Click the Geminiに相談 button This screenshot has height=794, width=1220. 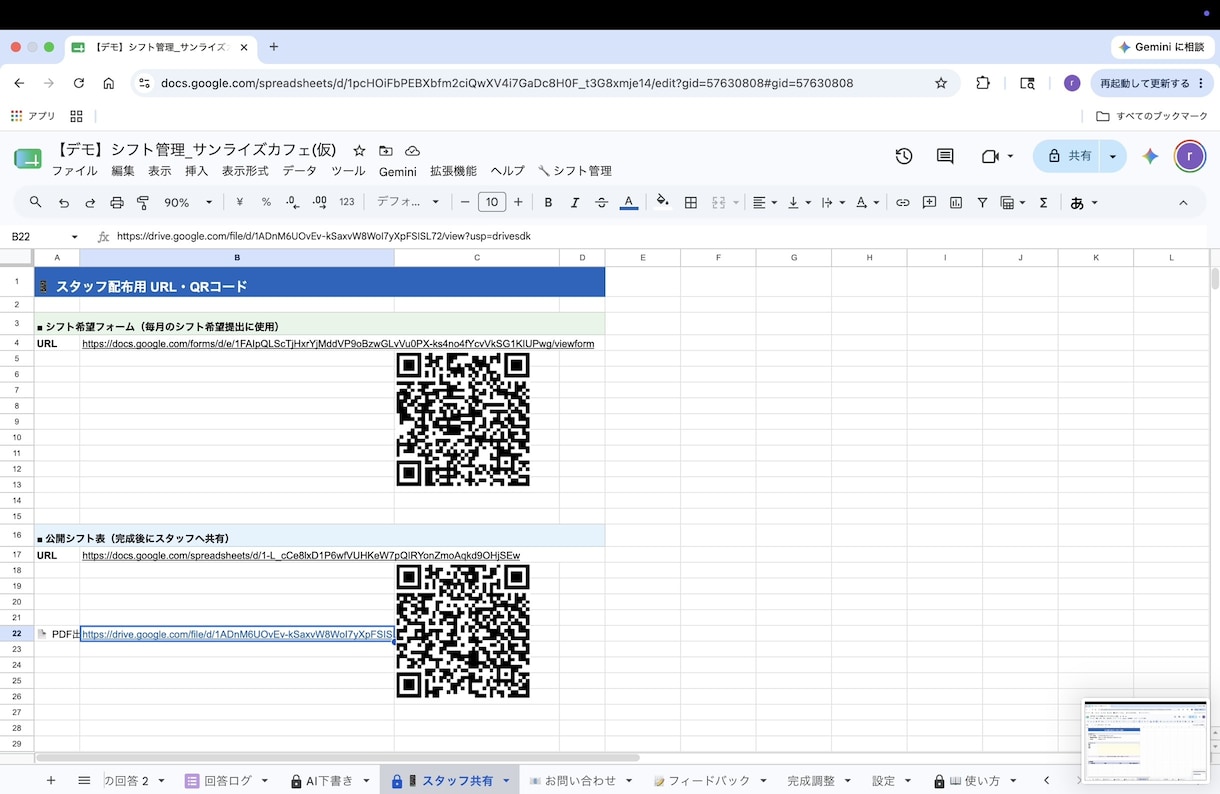coord(1161,47)
